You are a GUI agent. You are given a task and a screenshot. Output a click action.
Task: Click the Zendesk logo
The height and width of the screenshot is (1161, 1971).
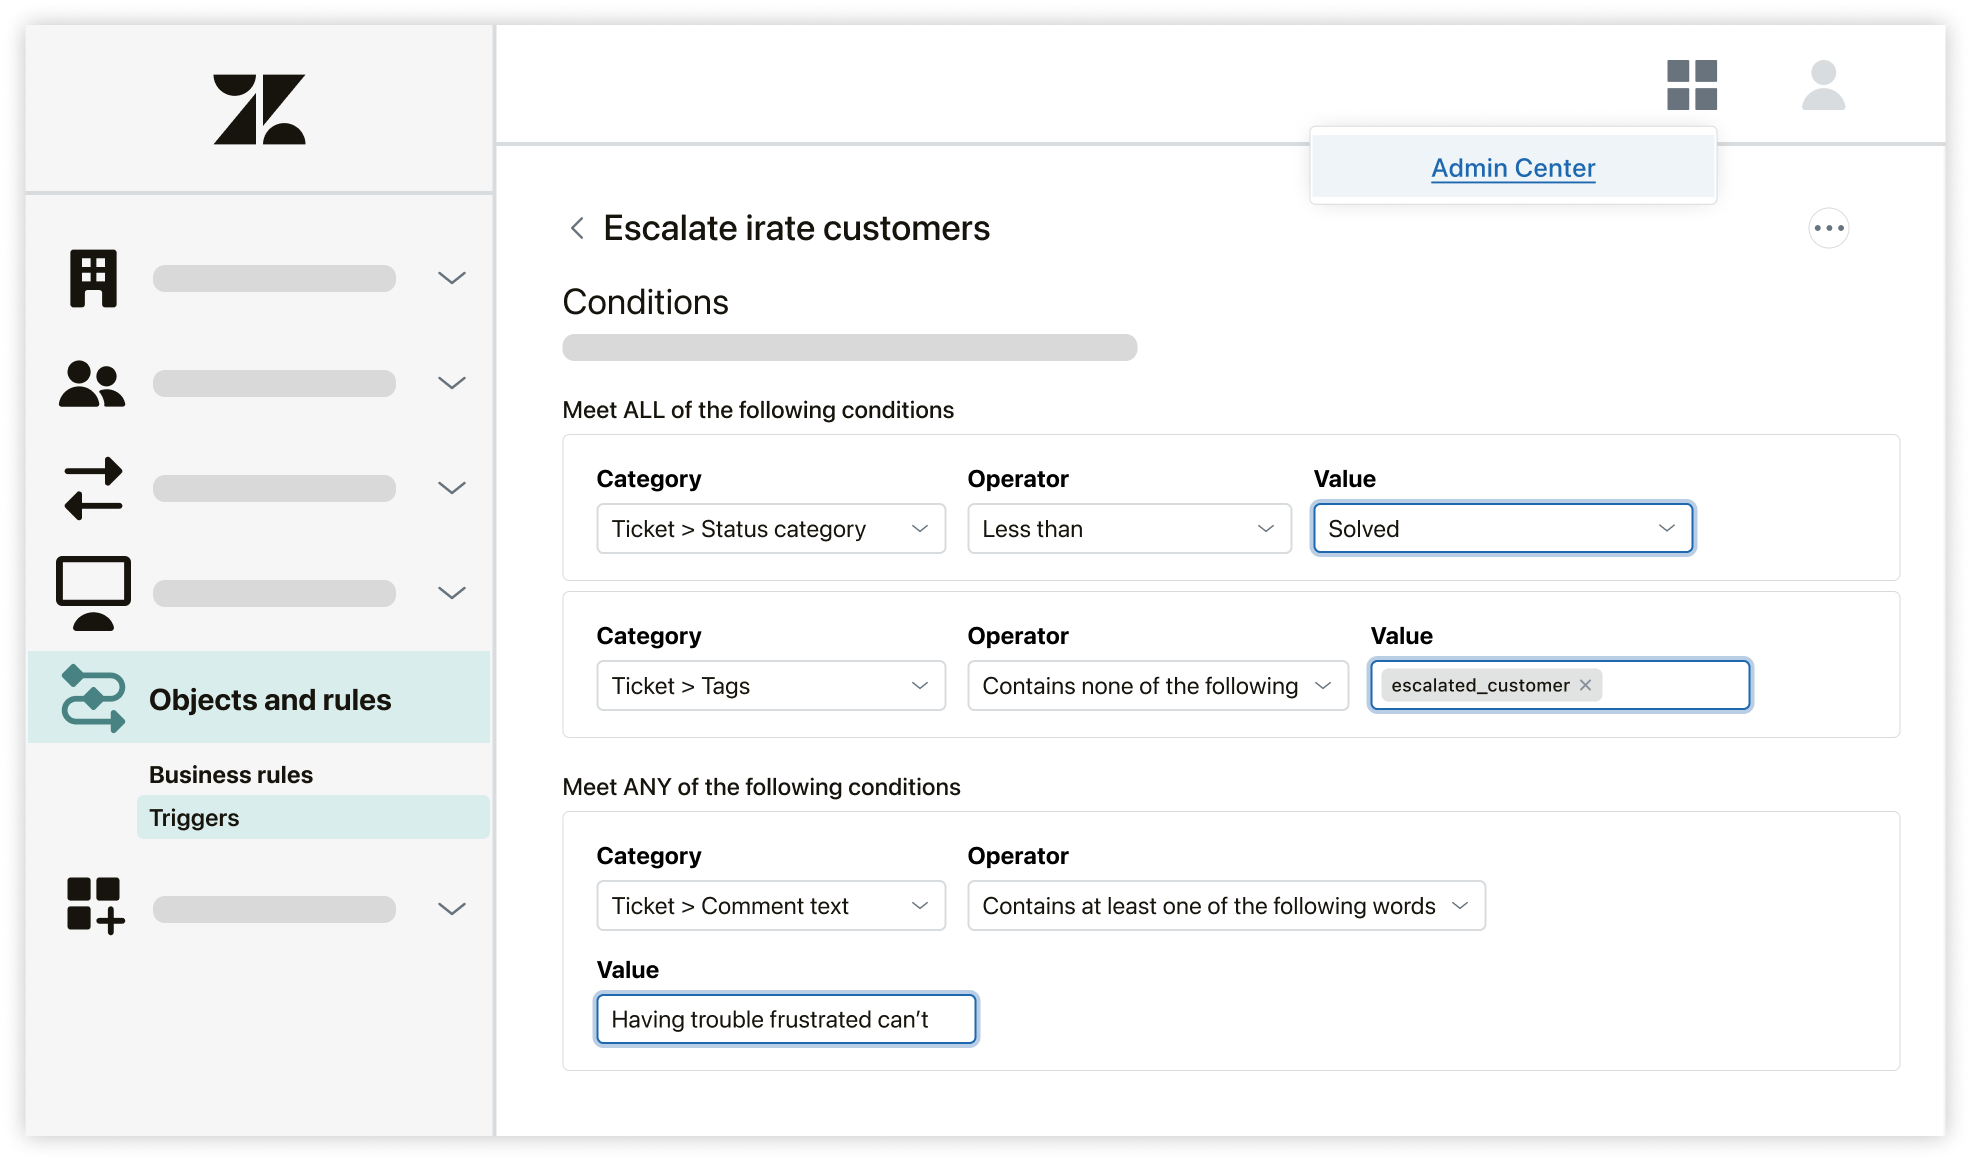(259, 109)
